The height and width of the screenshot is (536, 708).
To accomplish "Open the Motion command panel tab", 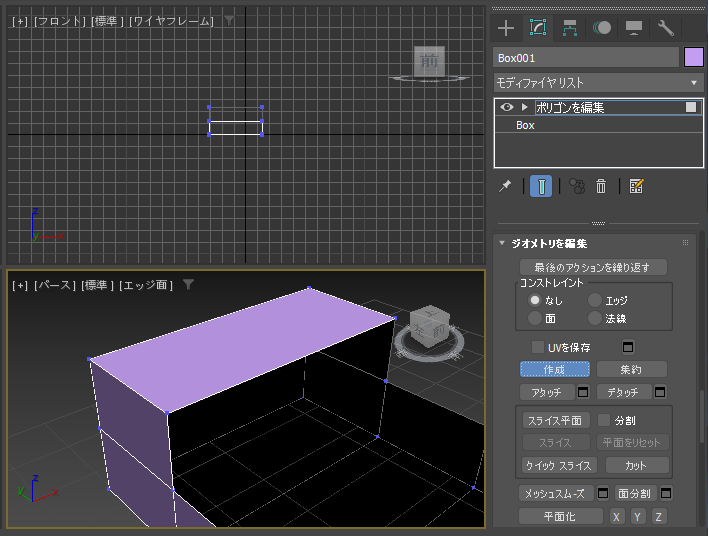I will coord(602,28).
